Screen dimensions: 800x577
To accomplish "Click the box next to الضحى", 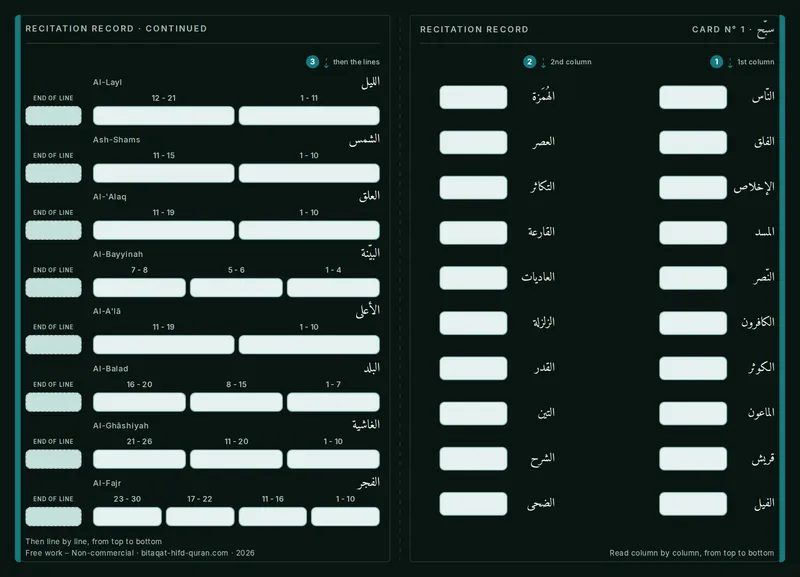I will pos(473,504).
